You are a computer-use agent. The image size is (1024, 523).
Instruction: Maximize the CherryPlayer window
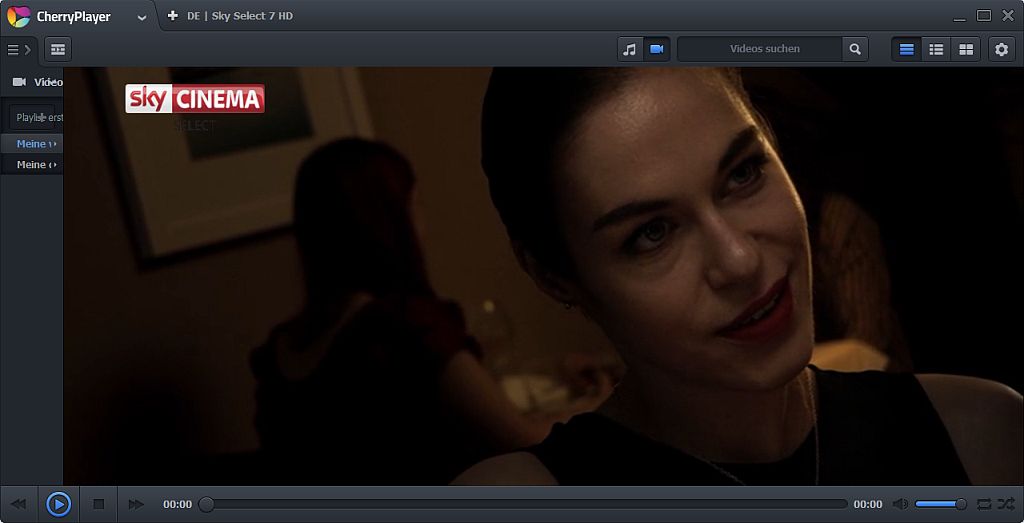pos(984,15)
